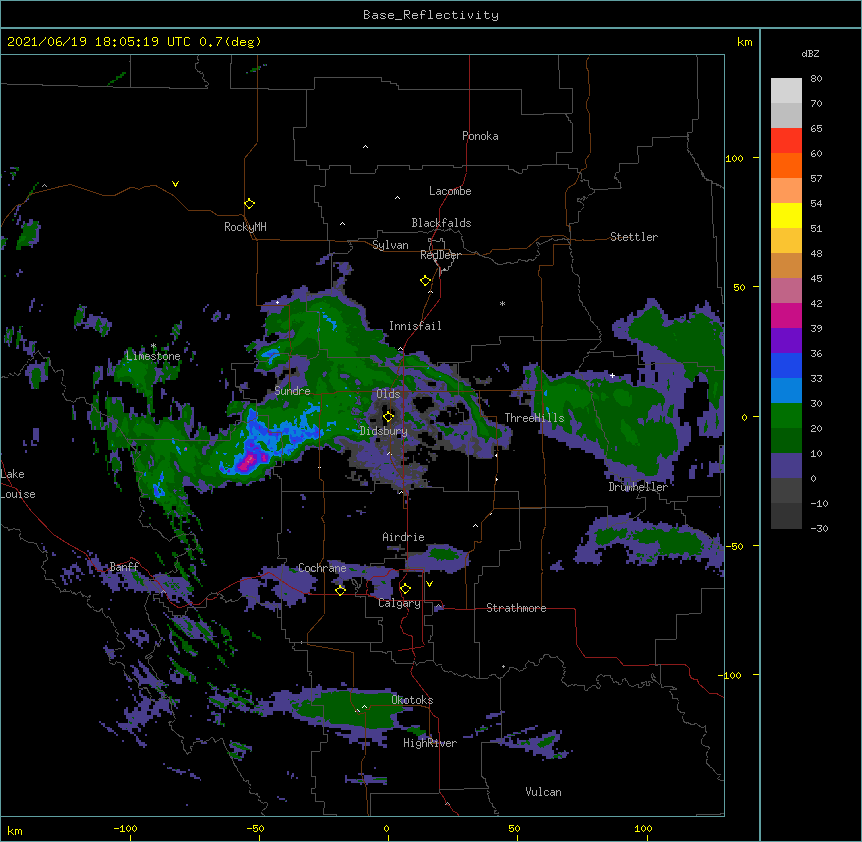This screenshot has width=862, height=842.
Task: Select the yellow V marker northwest of RockyMH
Action: pos(175,184)
